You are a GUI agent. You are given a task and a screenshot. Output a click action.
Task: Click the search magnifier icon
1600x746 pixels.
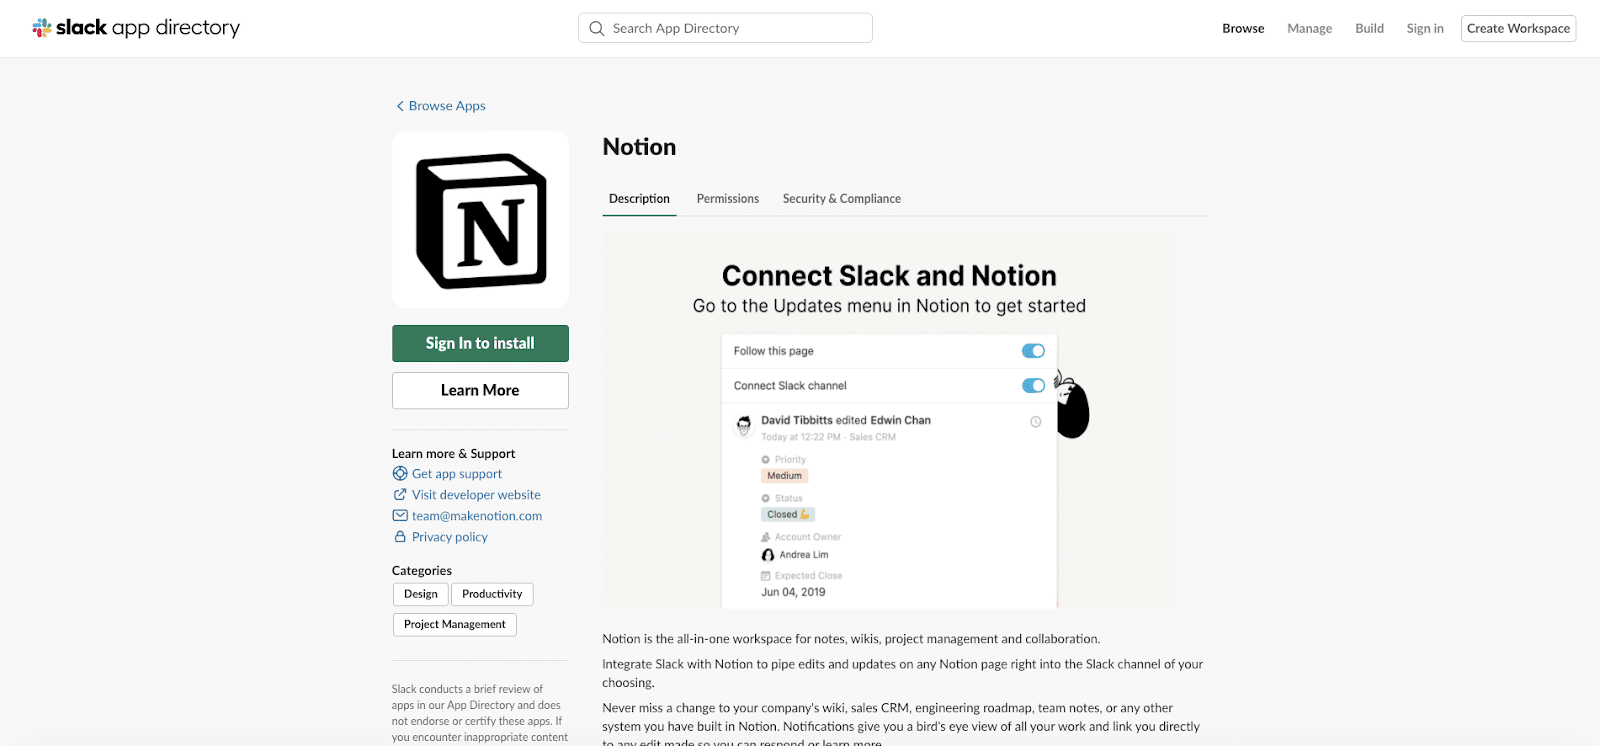coord(597,28)
